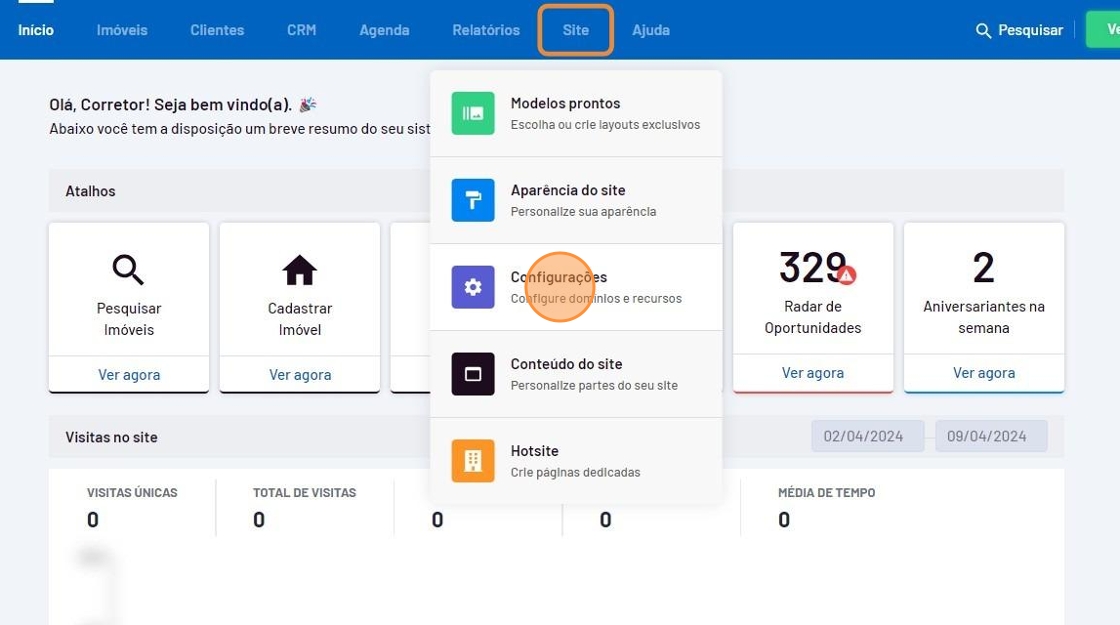This screenshot has width=1120, height=625.
Task: Go to the Clientes menu
Action: click(x=217, y=30)
